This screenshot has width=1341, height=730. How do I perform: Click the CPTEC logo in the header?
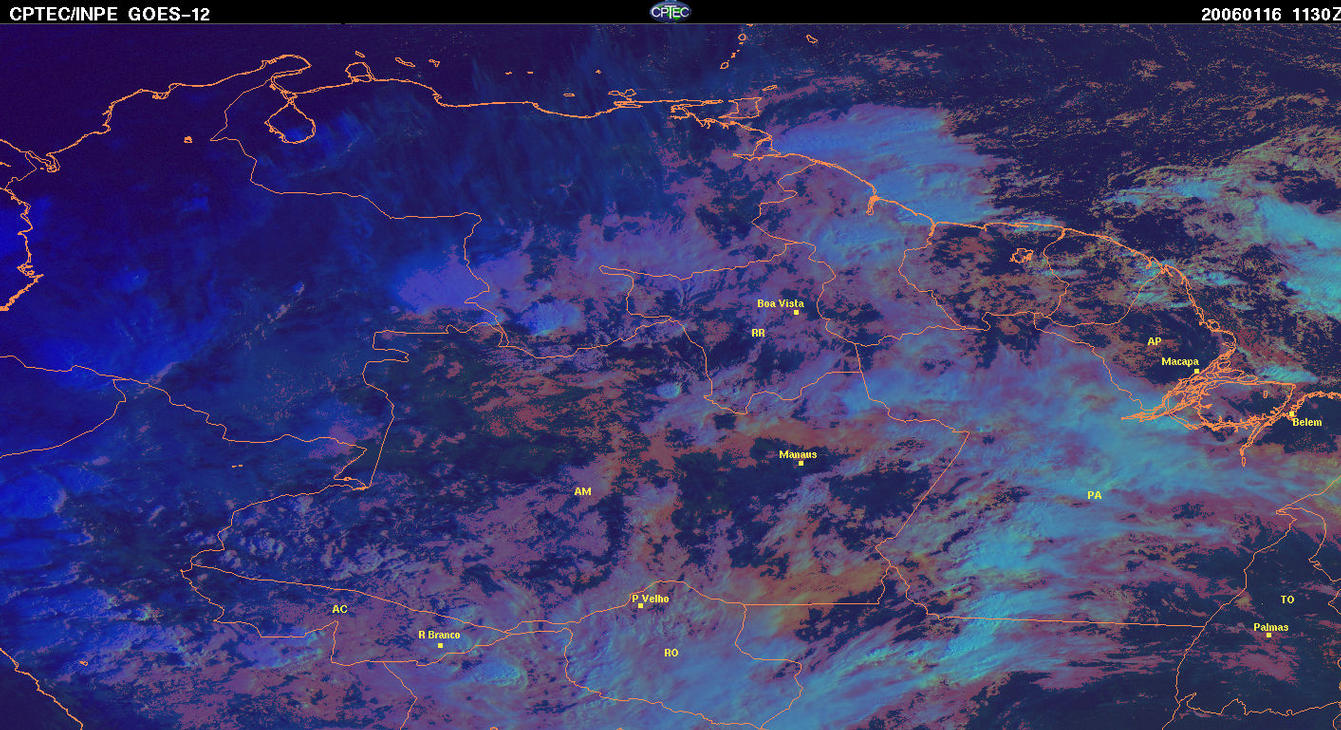pos(670,11)
